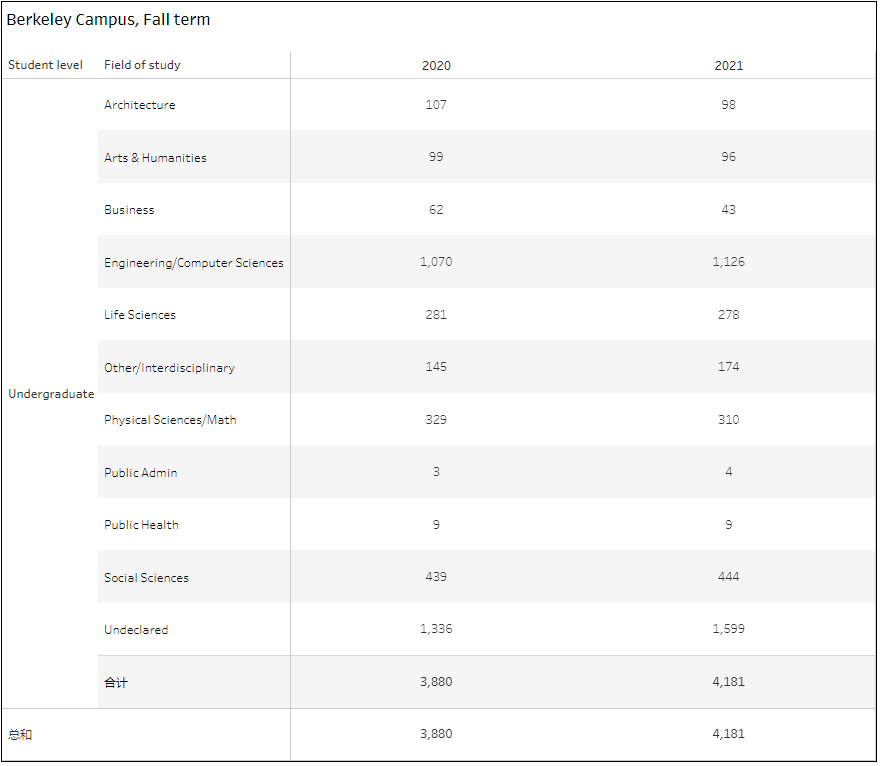Viewport: 880px width, 766px height.
Task: Click the 2021 column header
Action: [728, 66]
